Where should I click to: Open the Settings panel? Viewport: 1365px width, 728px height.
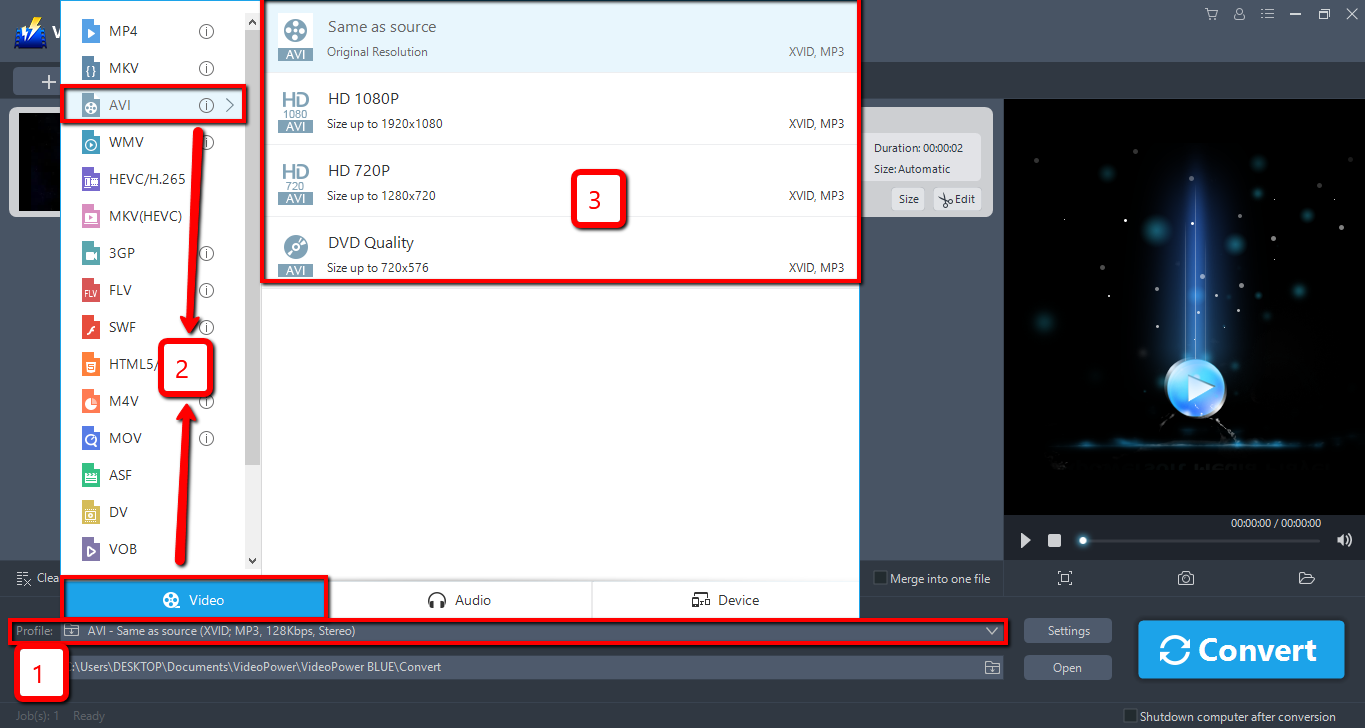(x=1067, y=630)
